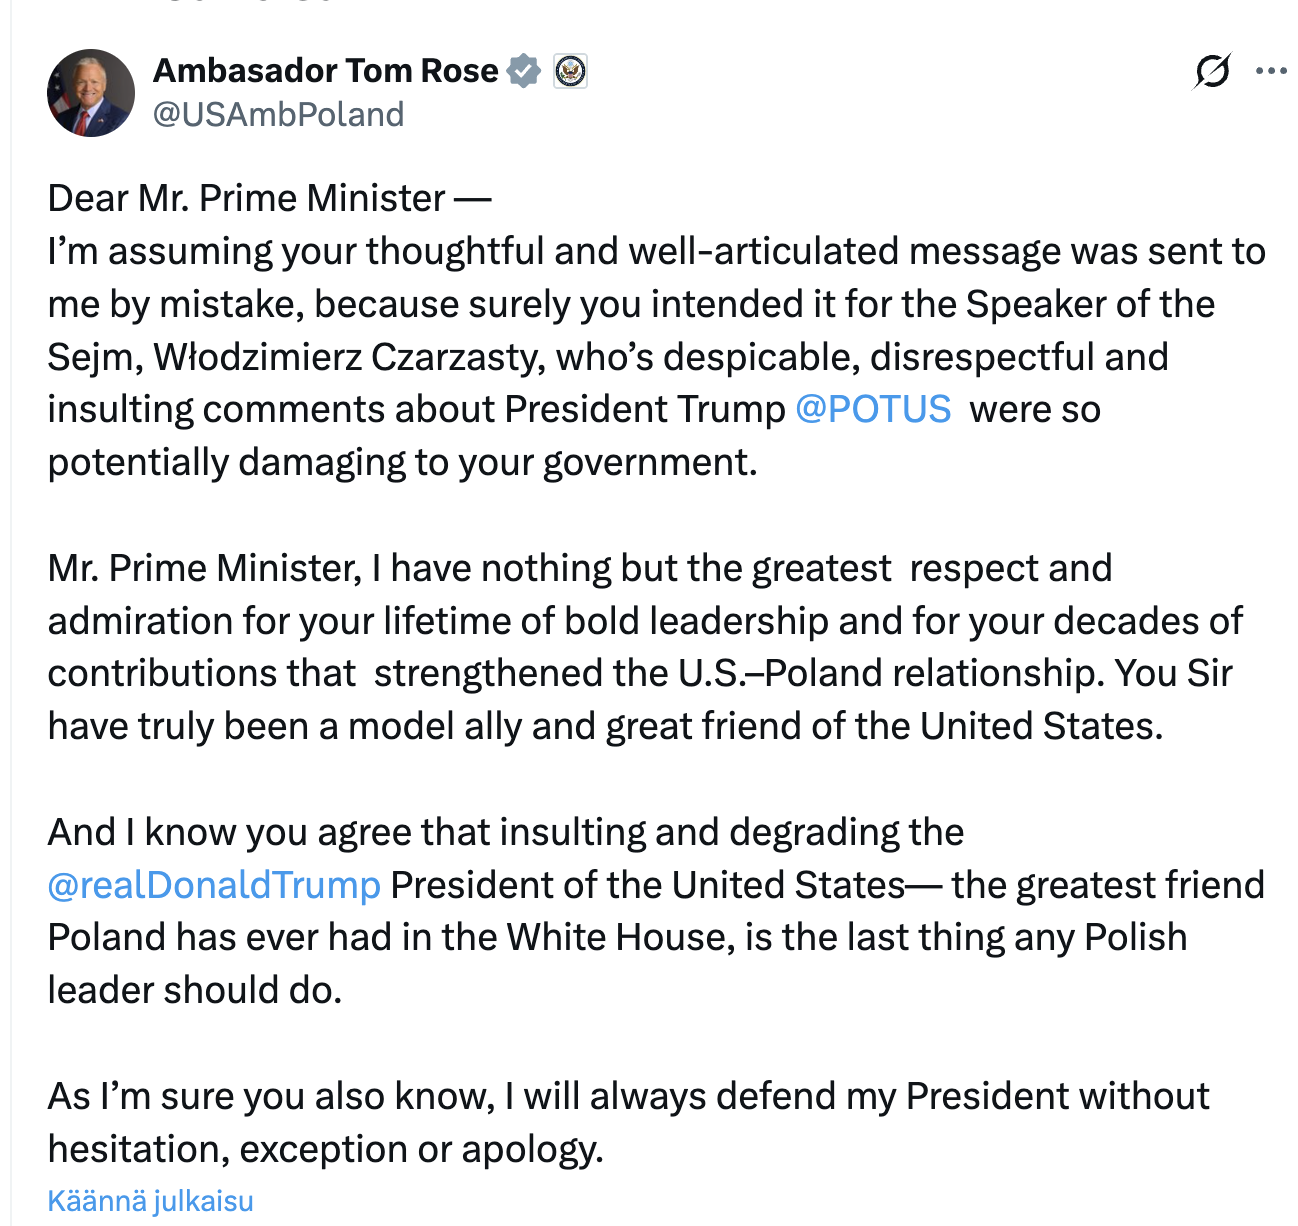Open the @realDonaldTrump mention link

(214, 885)
